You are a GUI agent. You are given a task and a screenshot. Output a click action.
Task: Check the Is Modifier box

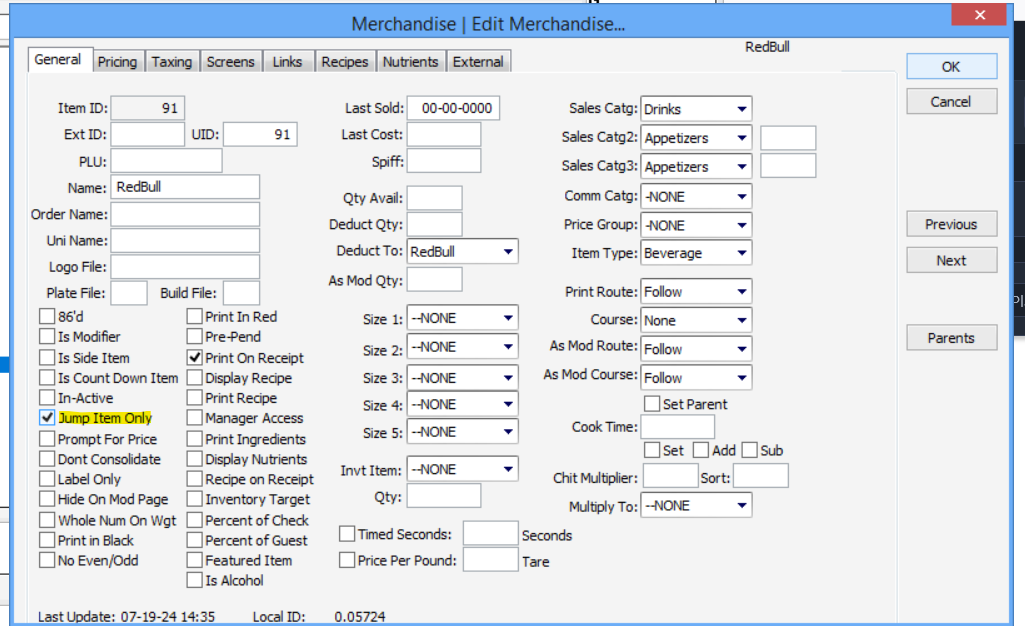(x=47, y=337)
